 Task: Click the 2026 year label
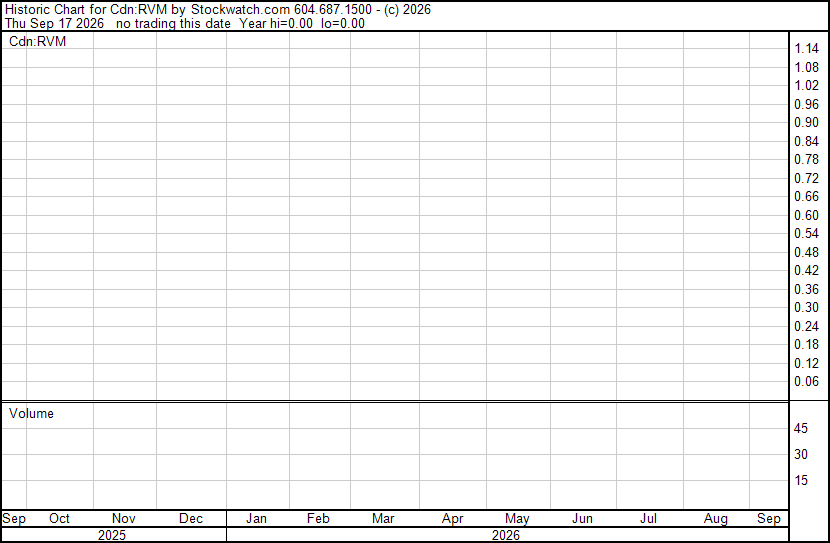tap(506, 535)
